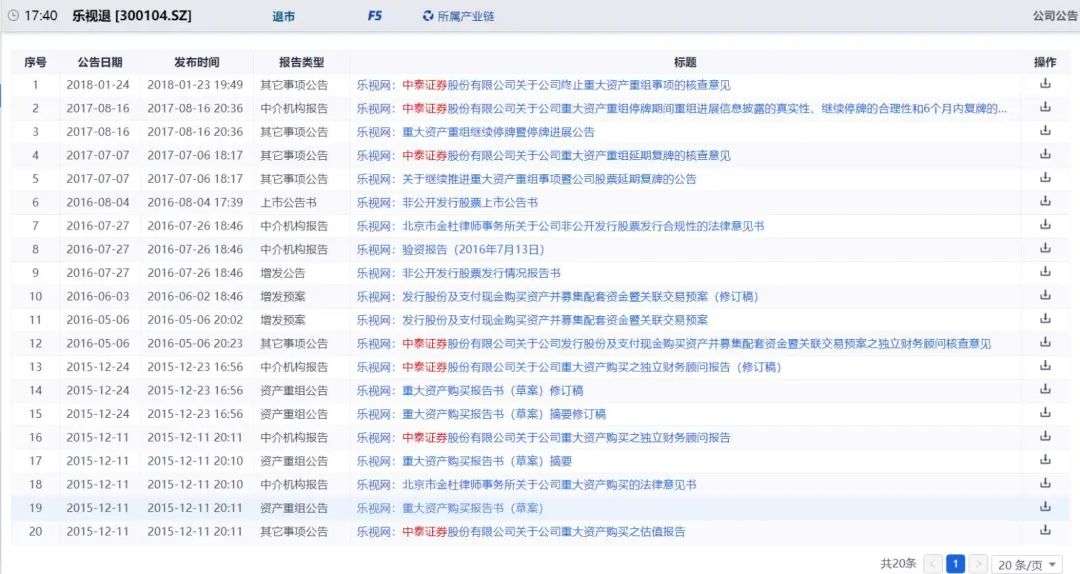The height and width of the screenshot is (574, 1080).
Task: Download the row 15 摘要修订稿 report
Action: (1045, 413)
